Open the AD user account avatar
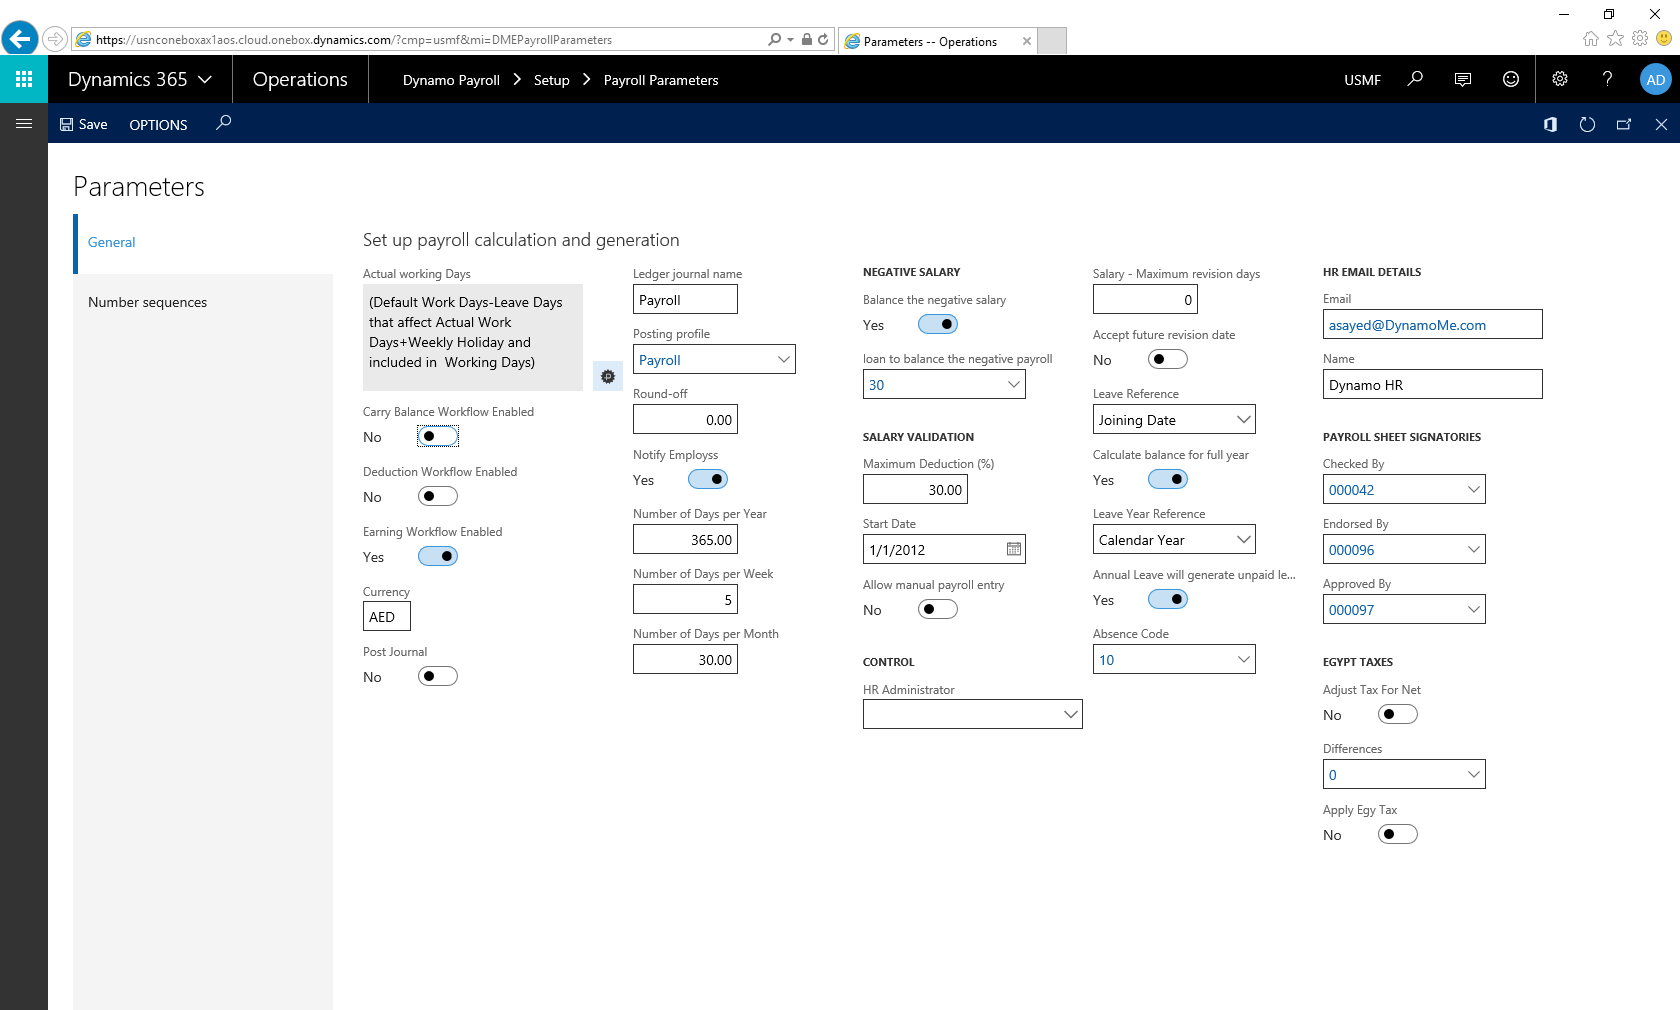 pyautogui.click(x=1655, y=80)
